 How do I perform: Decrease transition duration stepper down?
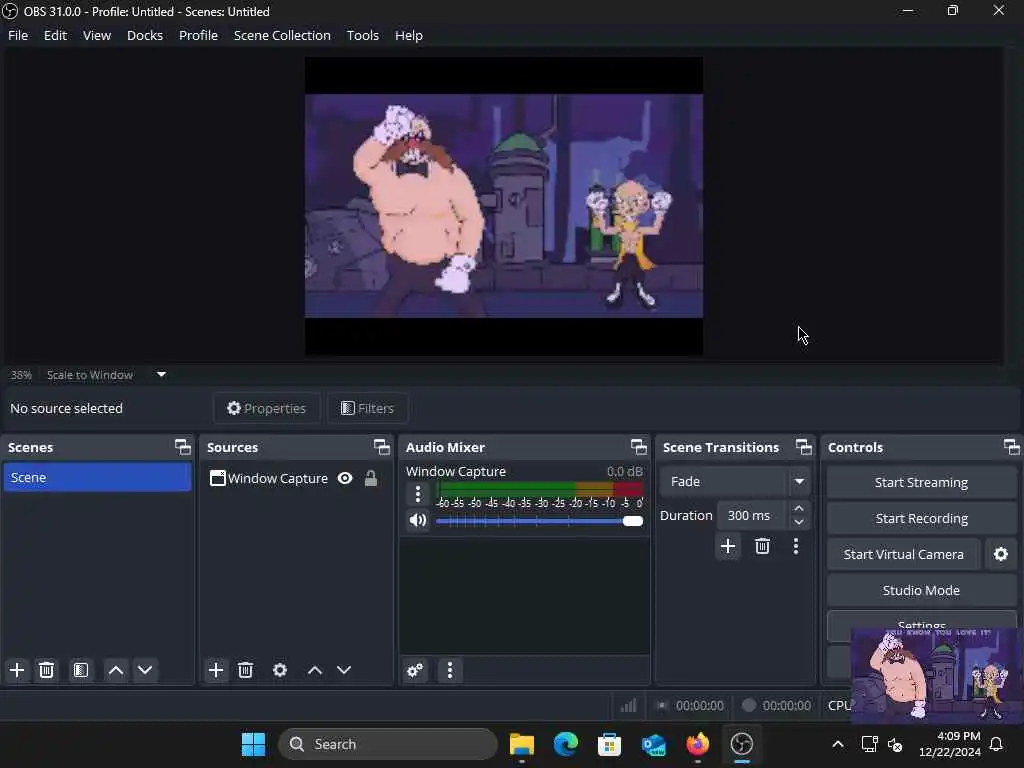tap(799, 522)
